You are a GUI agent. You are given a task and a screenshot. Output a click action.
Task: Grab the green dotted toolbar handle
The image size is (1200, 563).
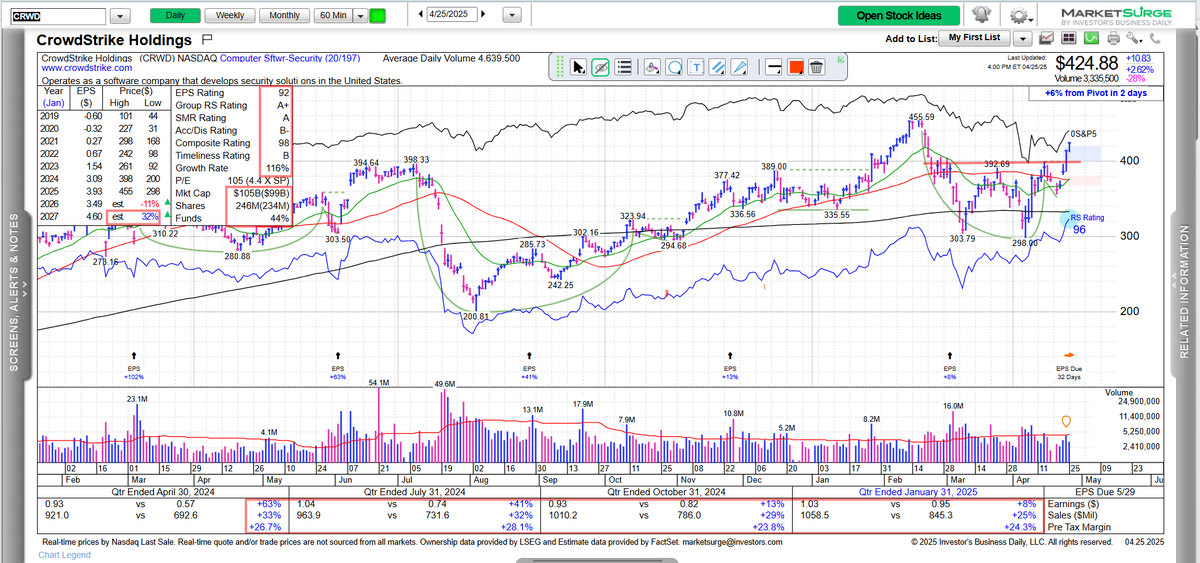coord(560,66)
